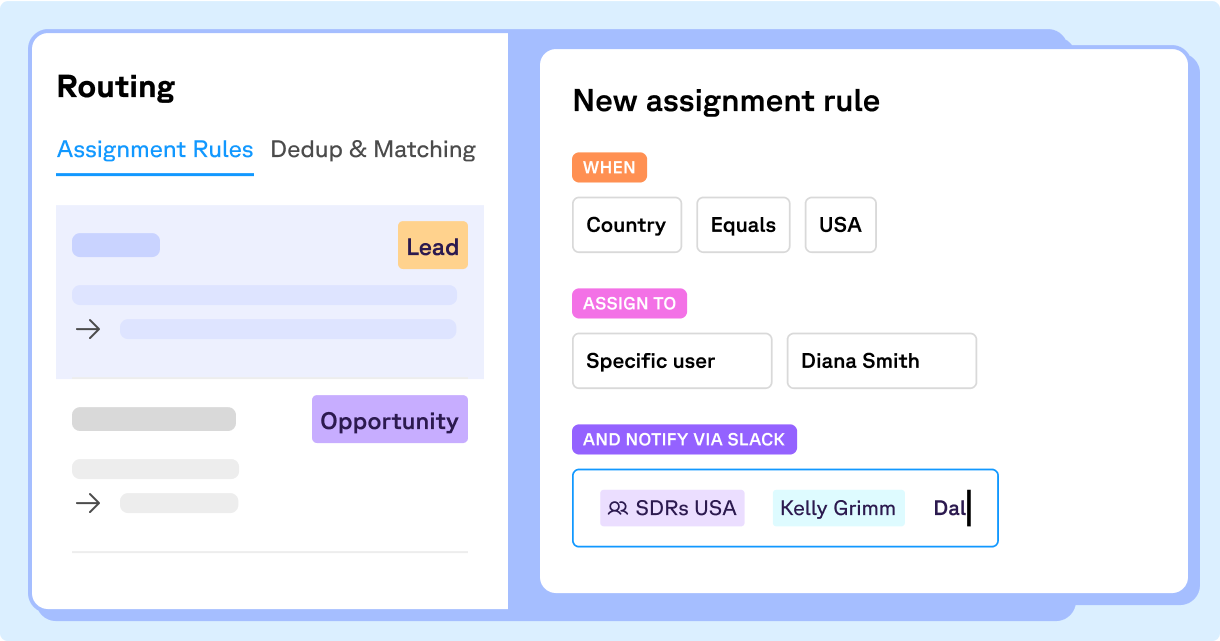Select the Kelly Grimm recipient chip
1220x641 pixels.
[x=838, y=508]
